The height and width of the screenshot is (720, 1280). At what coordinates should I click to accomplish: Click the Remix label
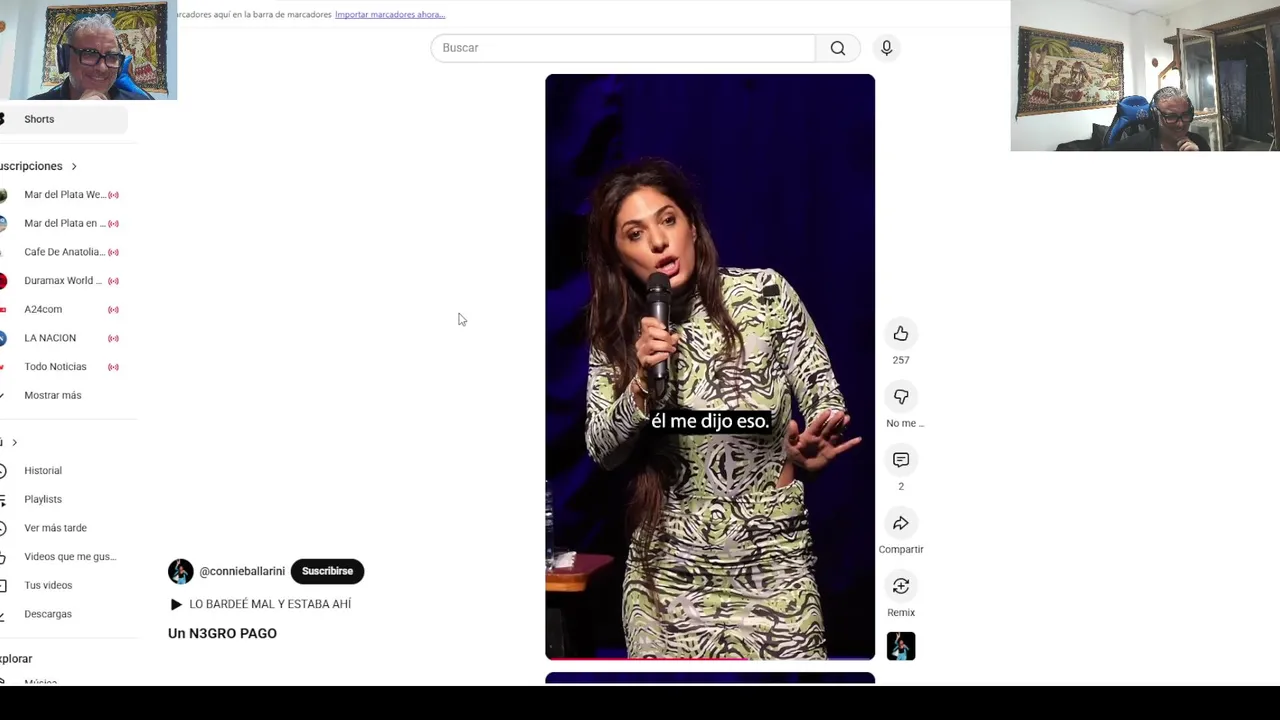coord(901,612)
